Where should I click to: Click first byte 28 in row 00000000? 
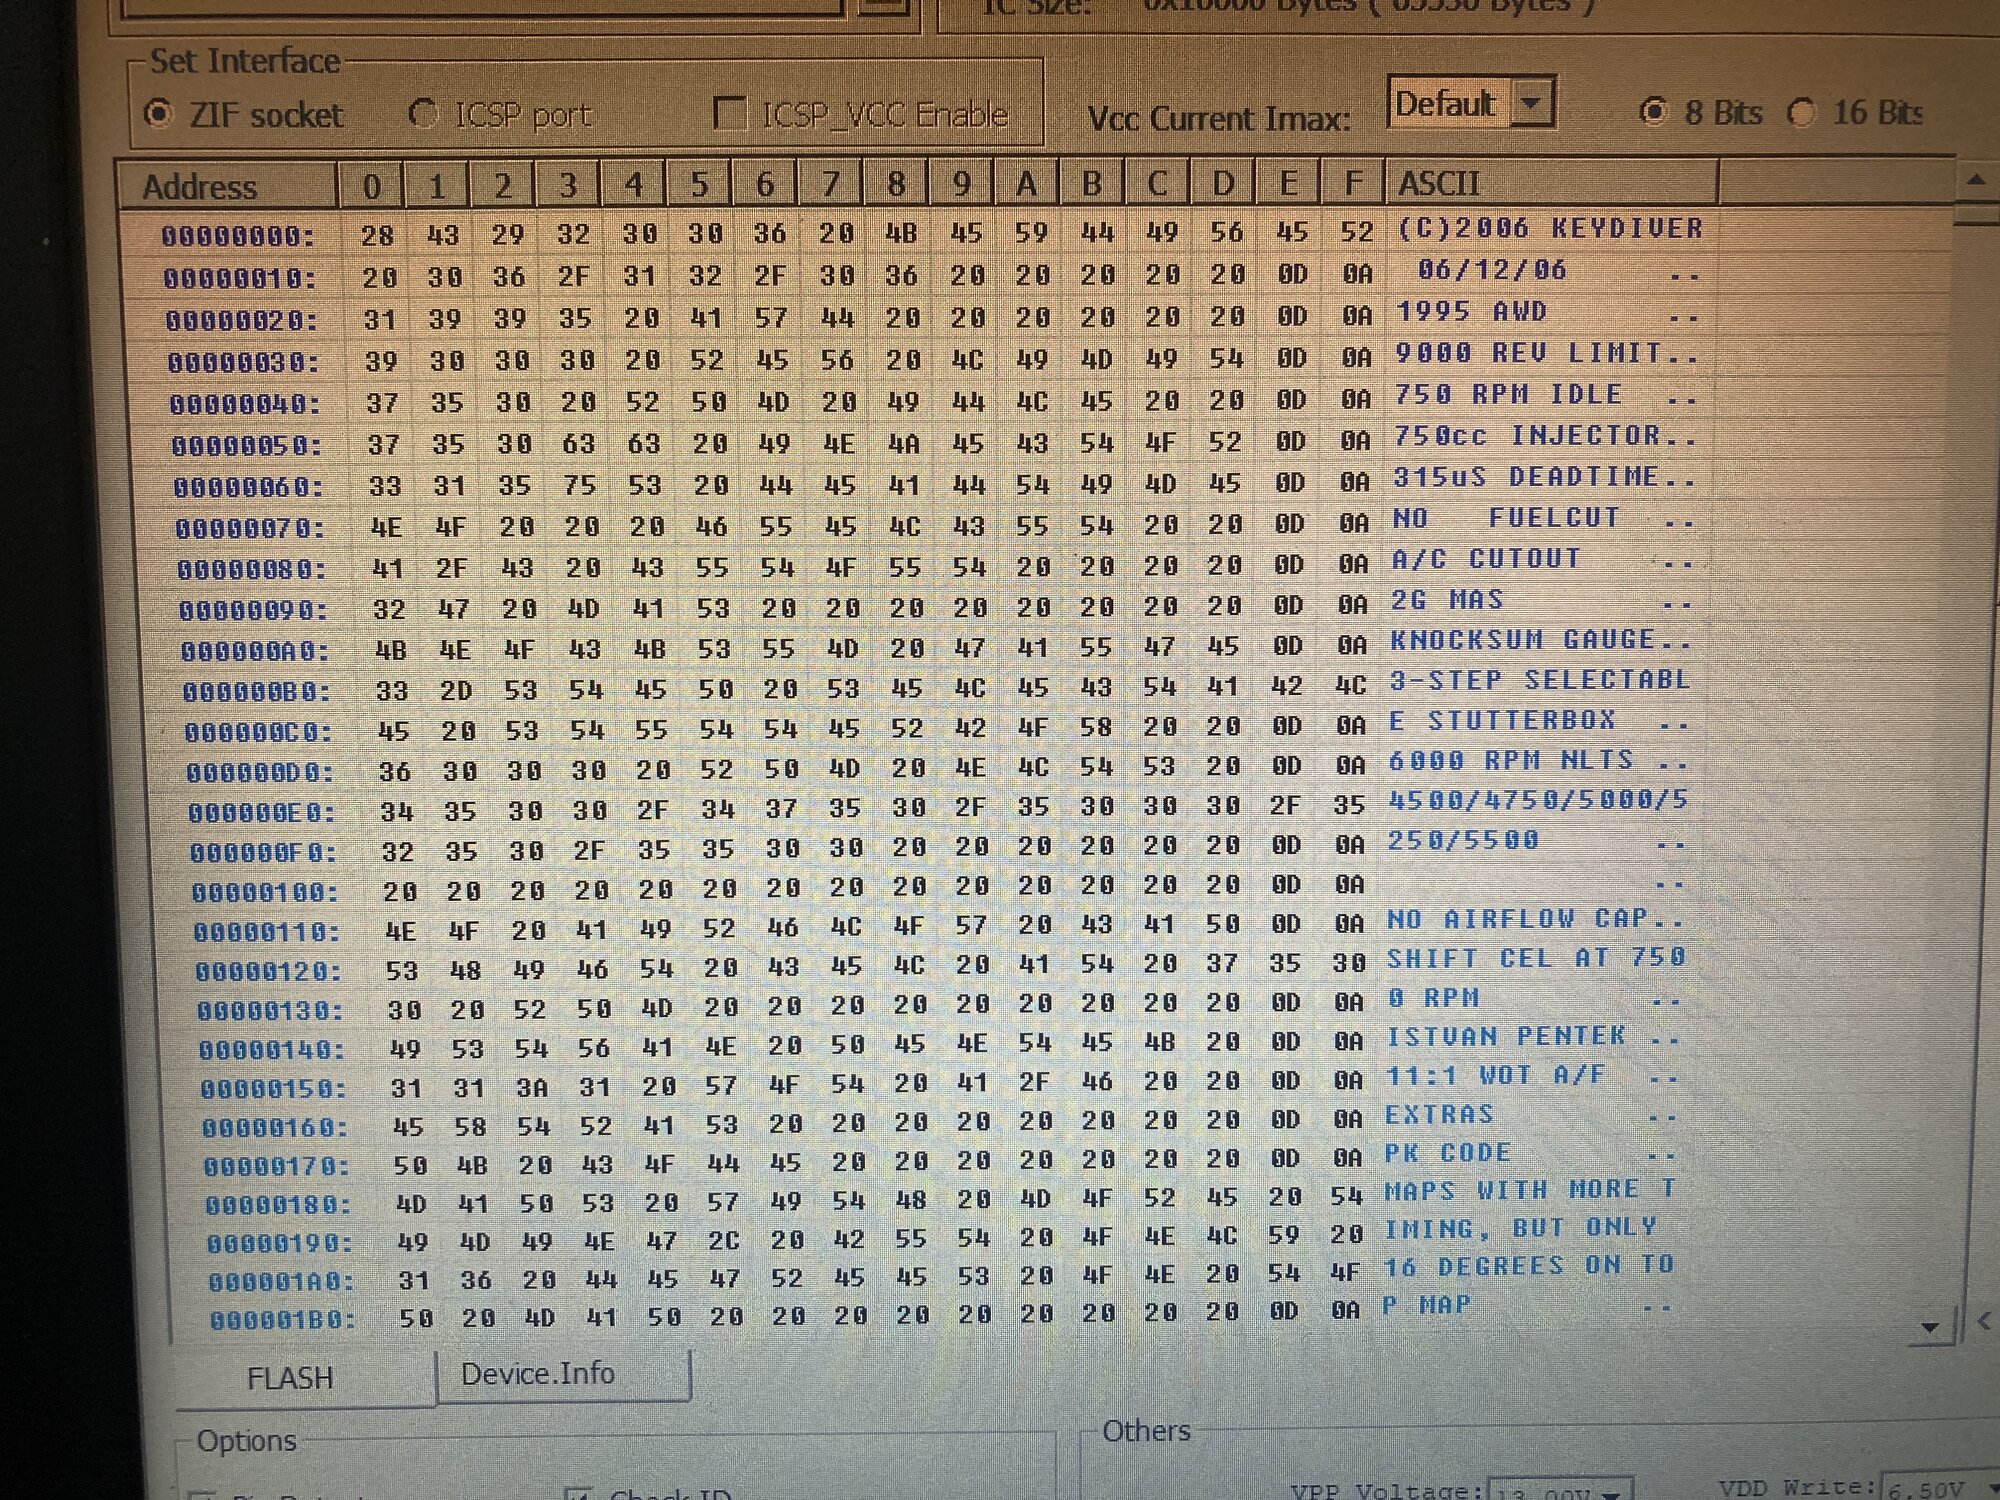(x=377, y=236)
